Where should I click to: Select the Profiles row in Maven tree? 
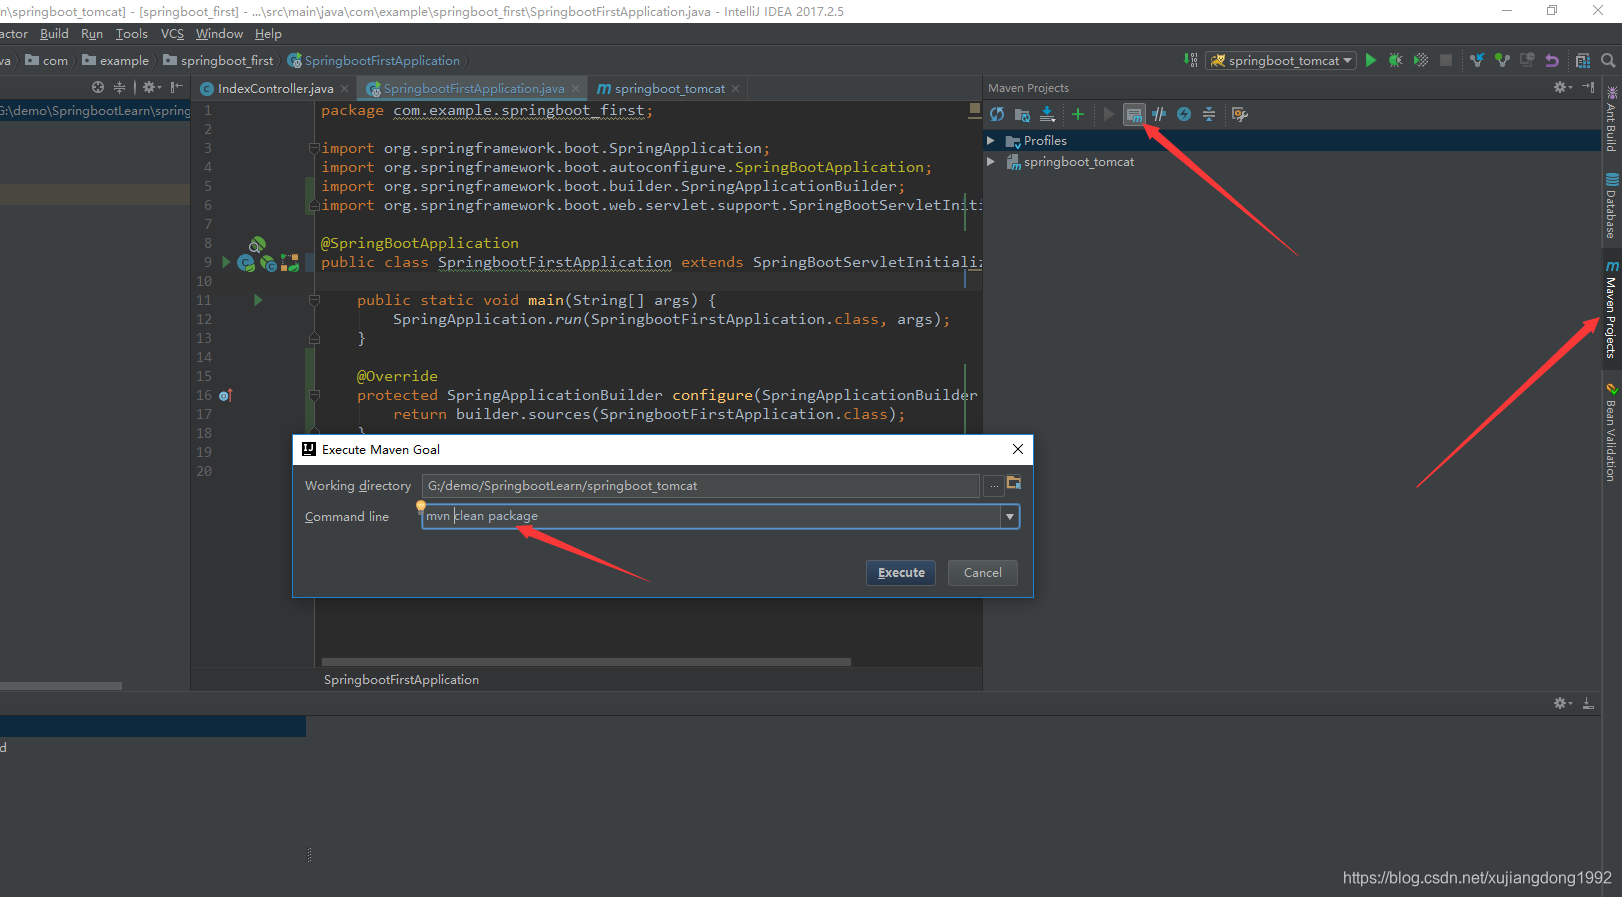point(1292,141)
